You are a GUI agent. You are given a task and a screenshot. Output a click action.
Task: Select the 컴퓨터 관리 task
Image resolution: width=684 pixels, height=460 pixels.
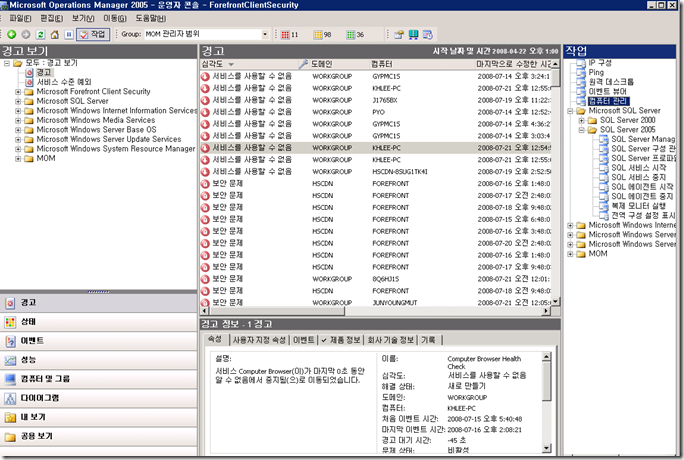[608, 101]
